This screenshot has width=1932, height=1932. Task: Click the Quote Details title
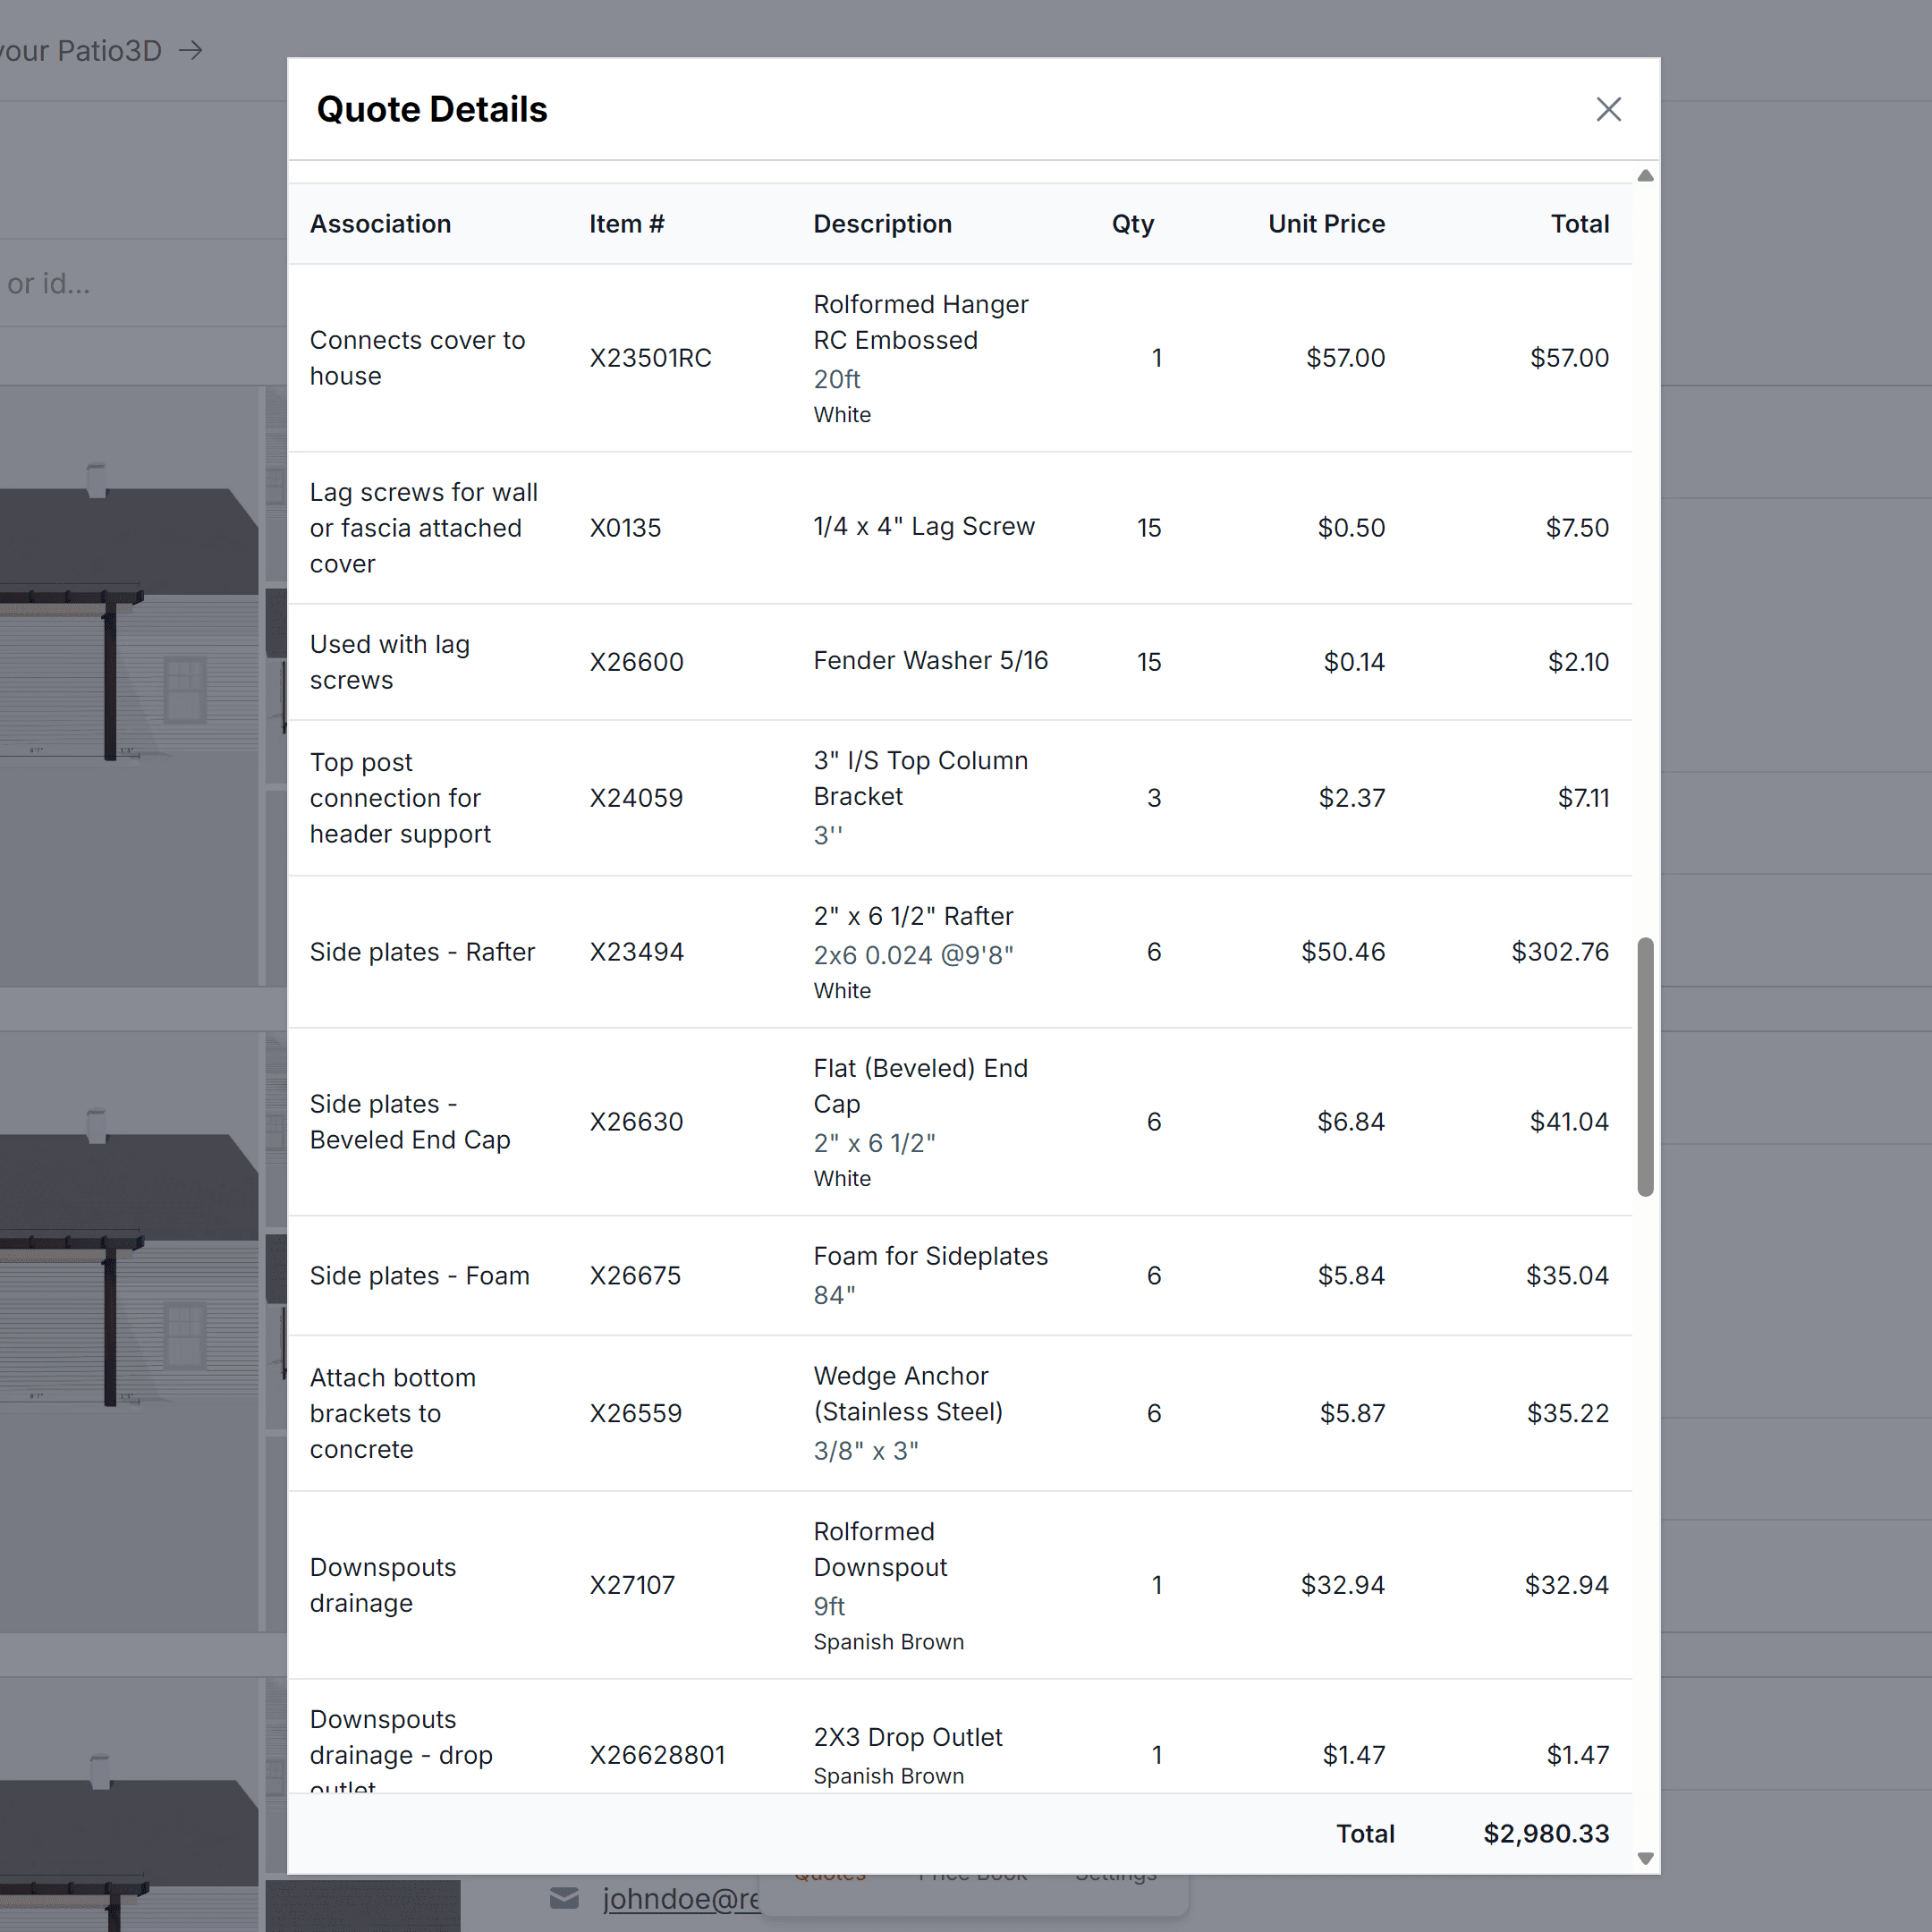click(x=432, y=110)
